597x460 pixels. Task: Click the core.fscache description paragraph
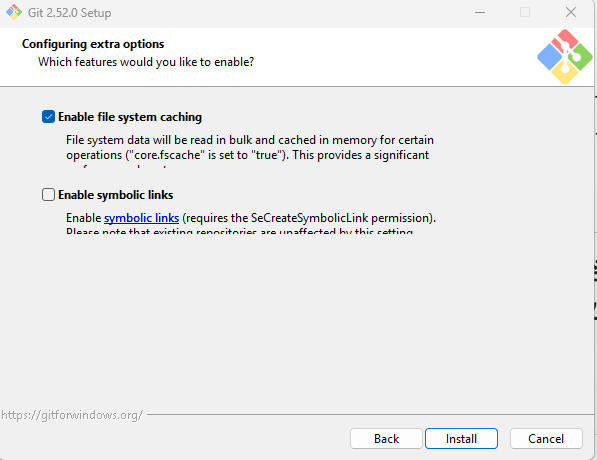point(250,148)
